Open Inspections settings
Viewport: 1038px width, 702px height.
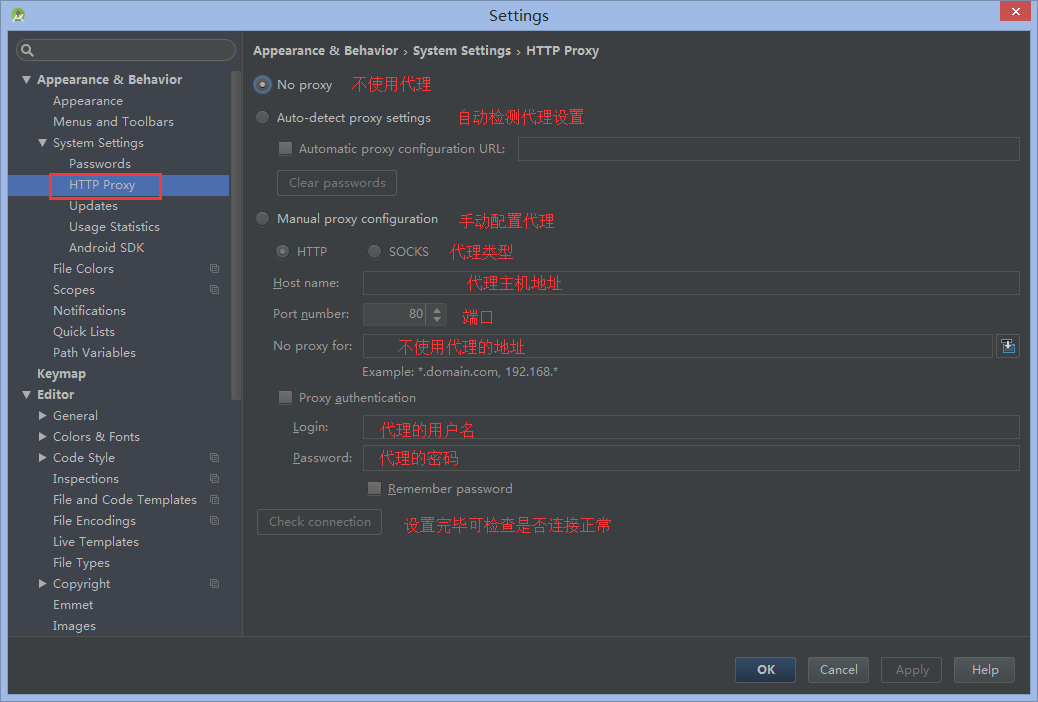tap(86, 478)
